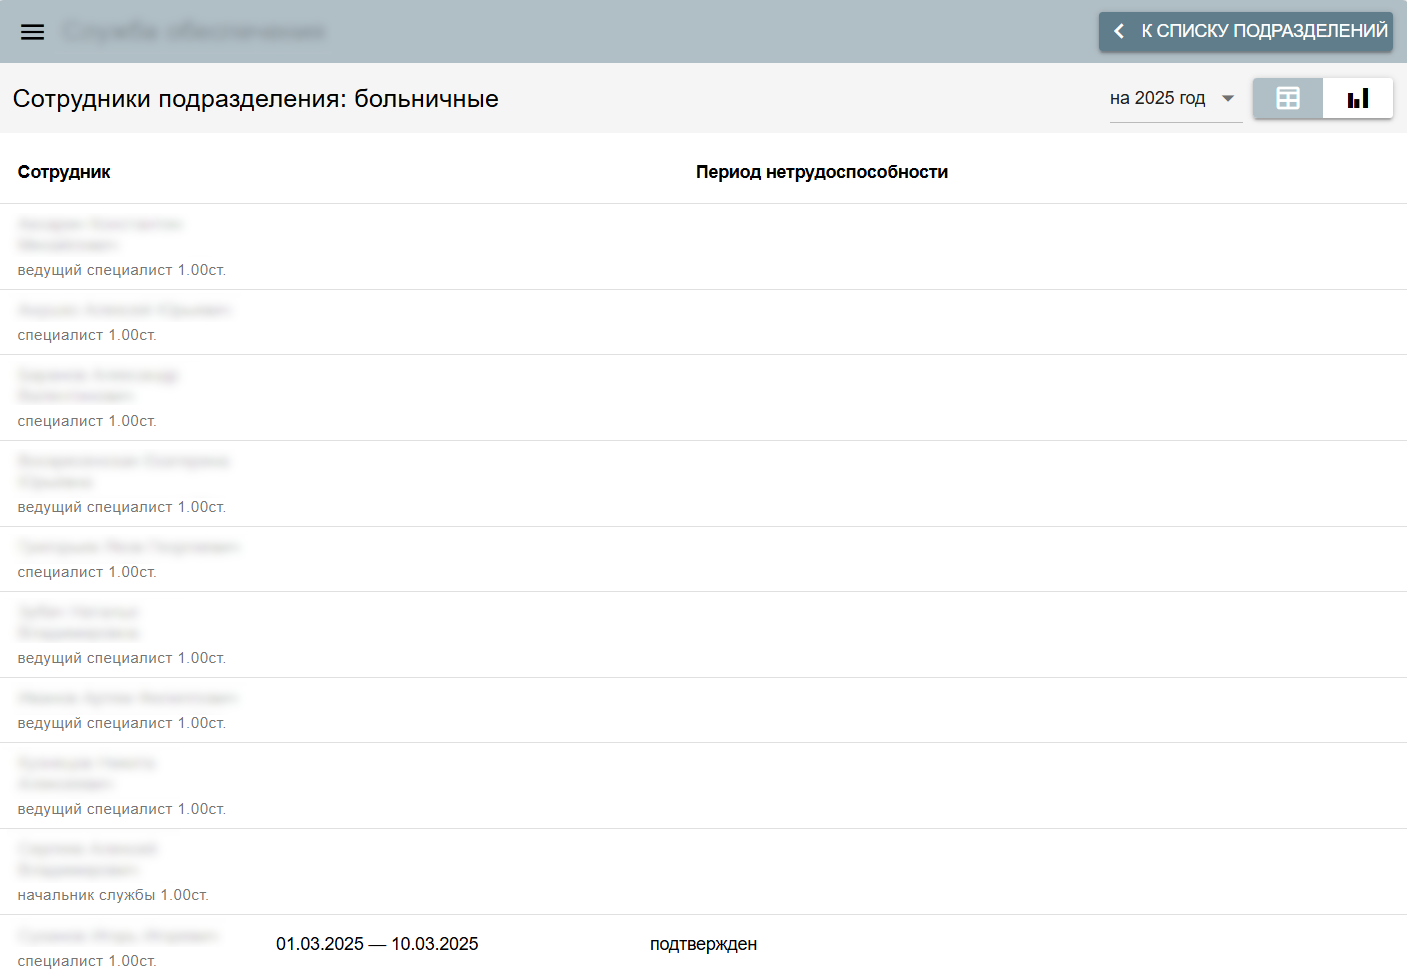Switch to table view mode
This screenshot has height=977, width=1407.
tap(1288, 99)
